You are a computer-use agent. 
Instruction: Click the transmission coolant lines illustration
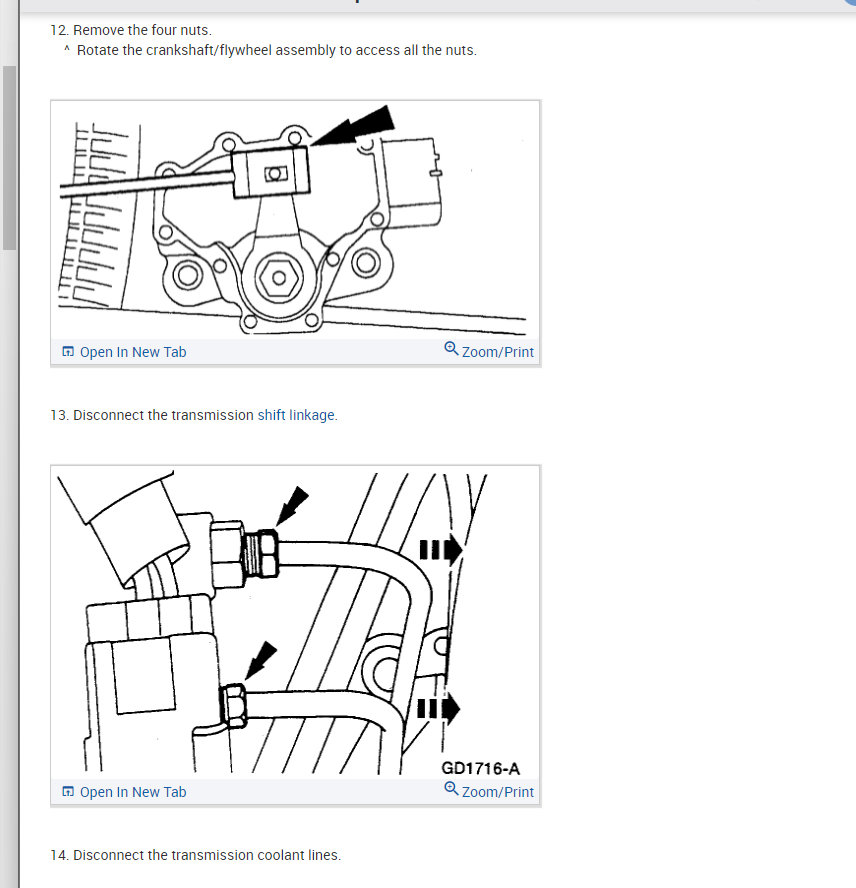pos(295,622)
